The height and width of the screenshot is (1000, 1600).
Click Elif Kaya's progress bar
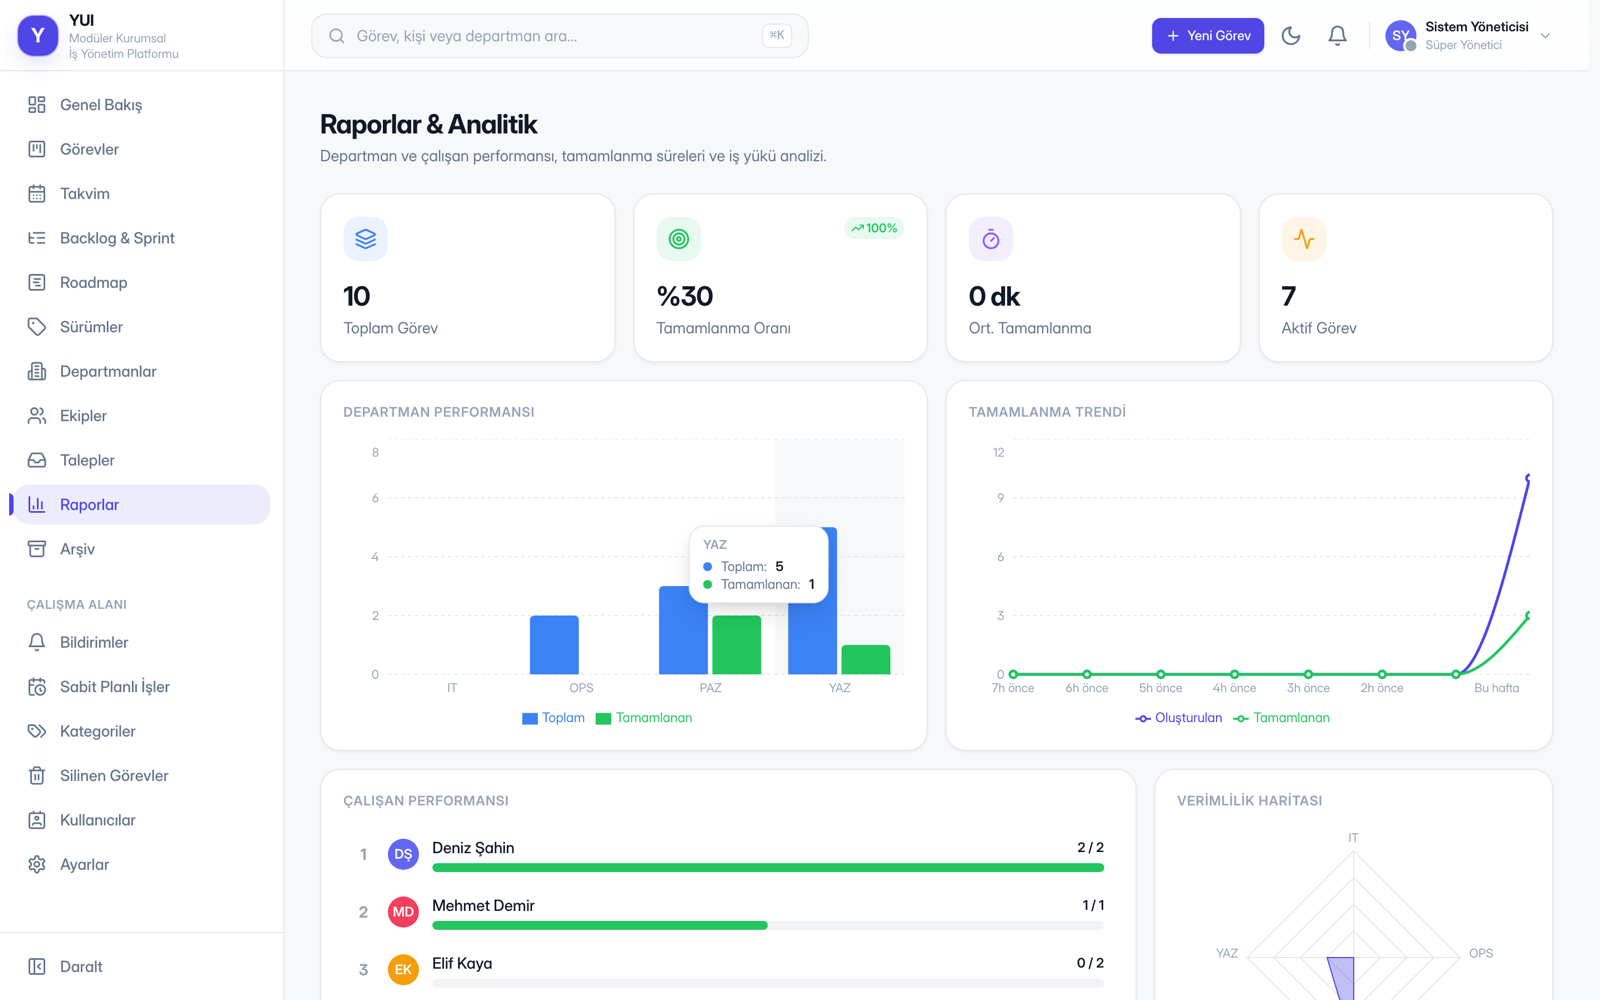768,984
